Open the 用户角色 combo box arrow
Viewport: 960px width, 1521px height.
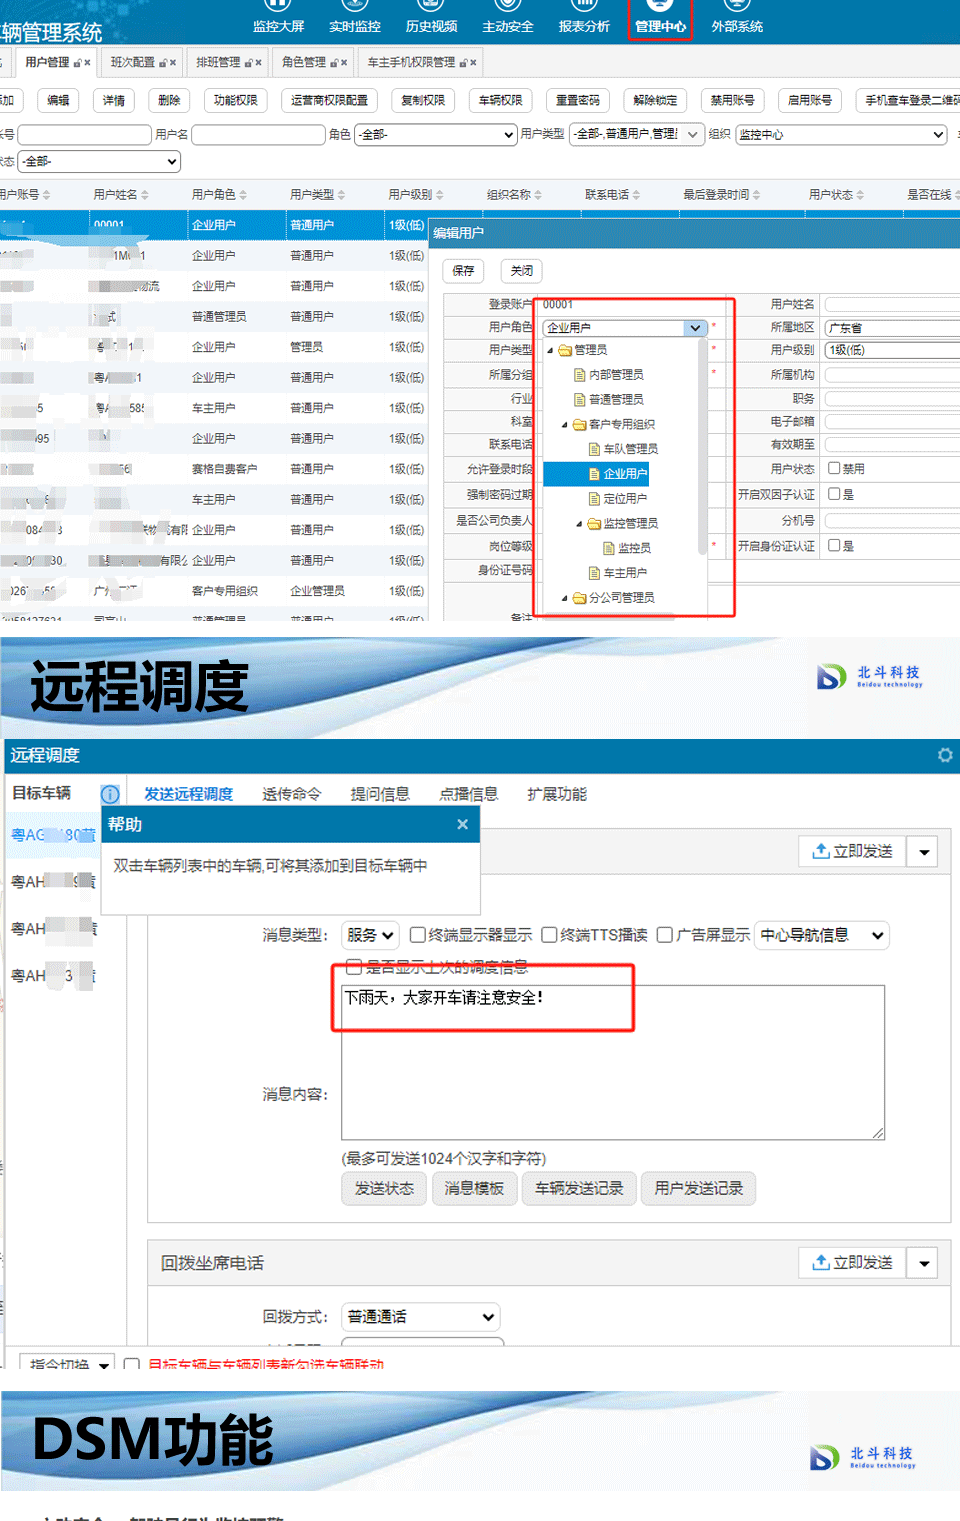695,328
